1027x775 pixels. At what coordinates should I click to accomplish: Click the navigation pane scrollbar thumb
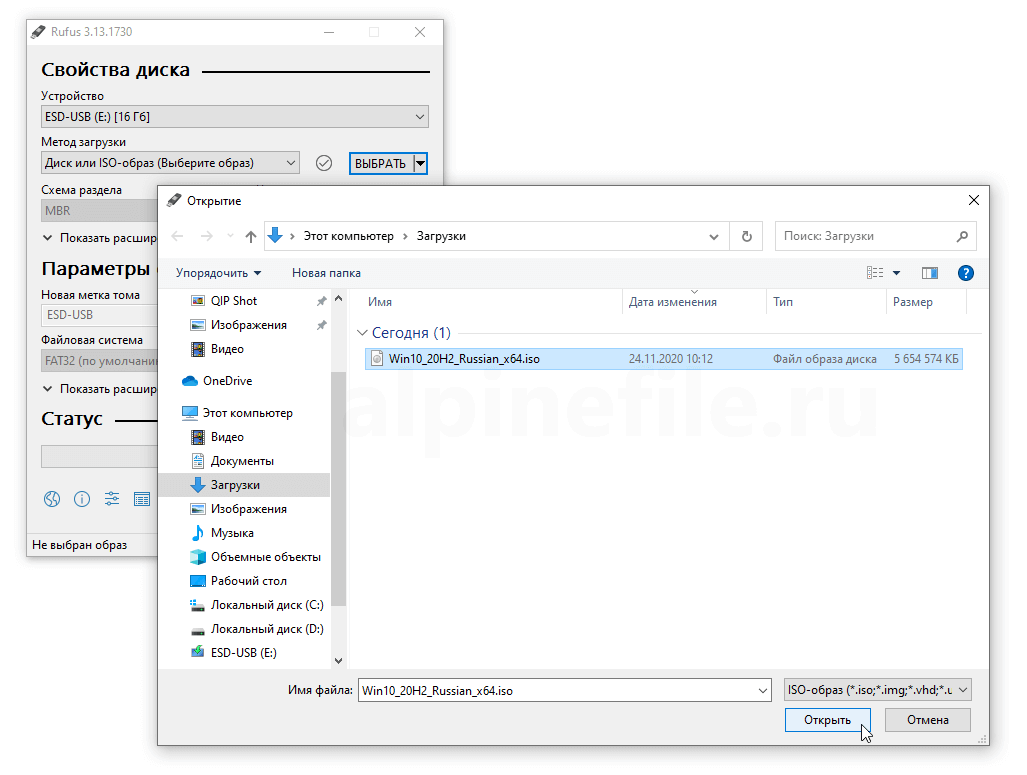click(x=338, y=488)
